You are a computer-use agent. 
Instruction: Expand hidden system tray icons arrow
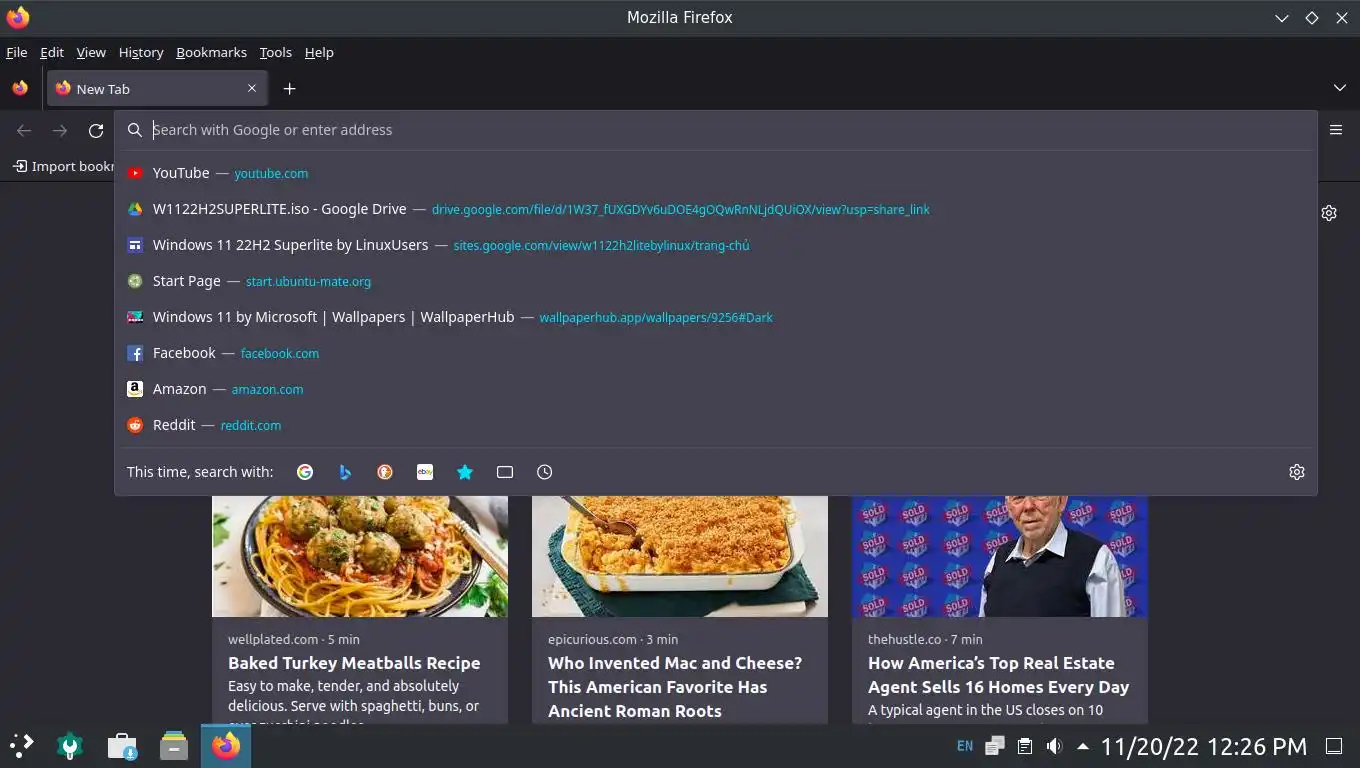[x=1082, y=746]
